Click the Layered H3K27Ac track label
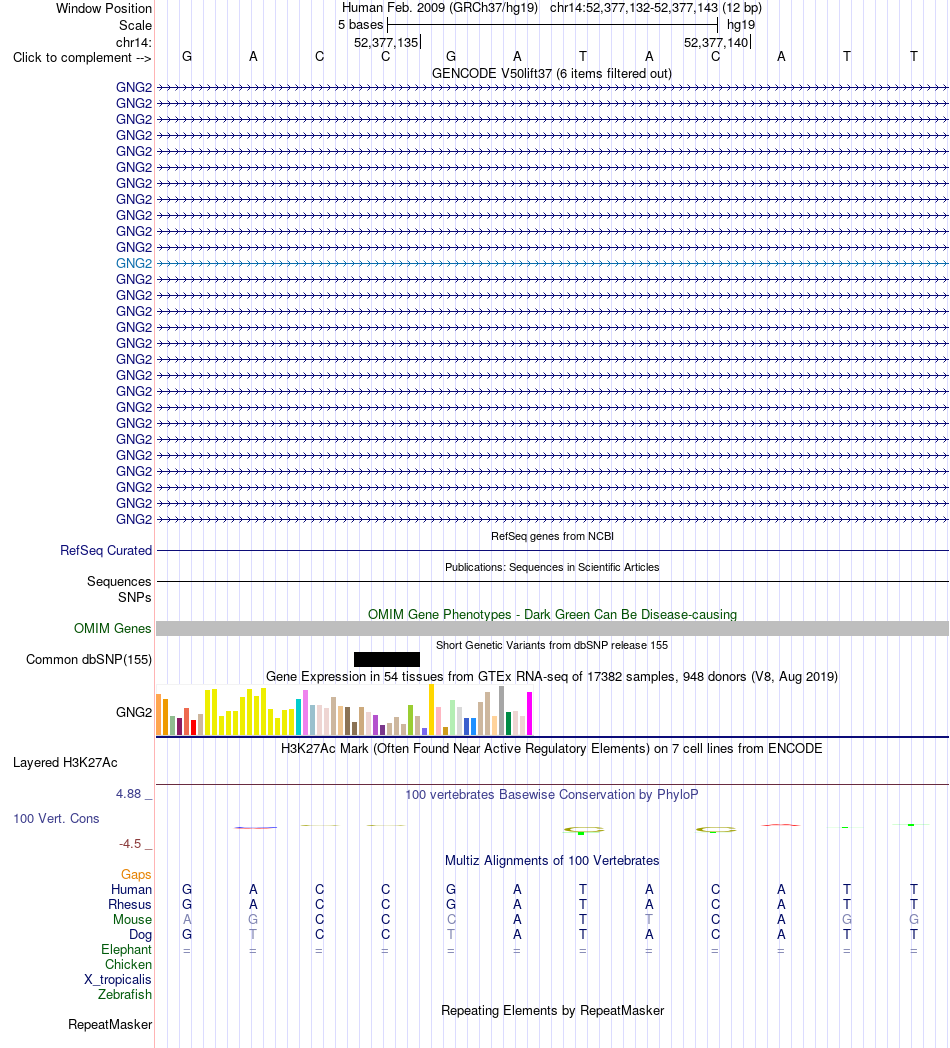This screenshot has width=950, height=1048. [x=65, y=763]
